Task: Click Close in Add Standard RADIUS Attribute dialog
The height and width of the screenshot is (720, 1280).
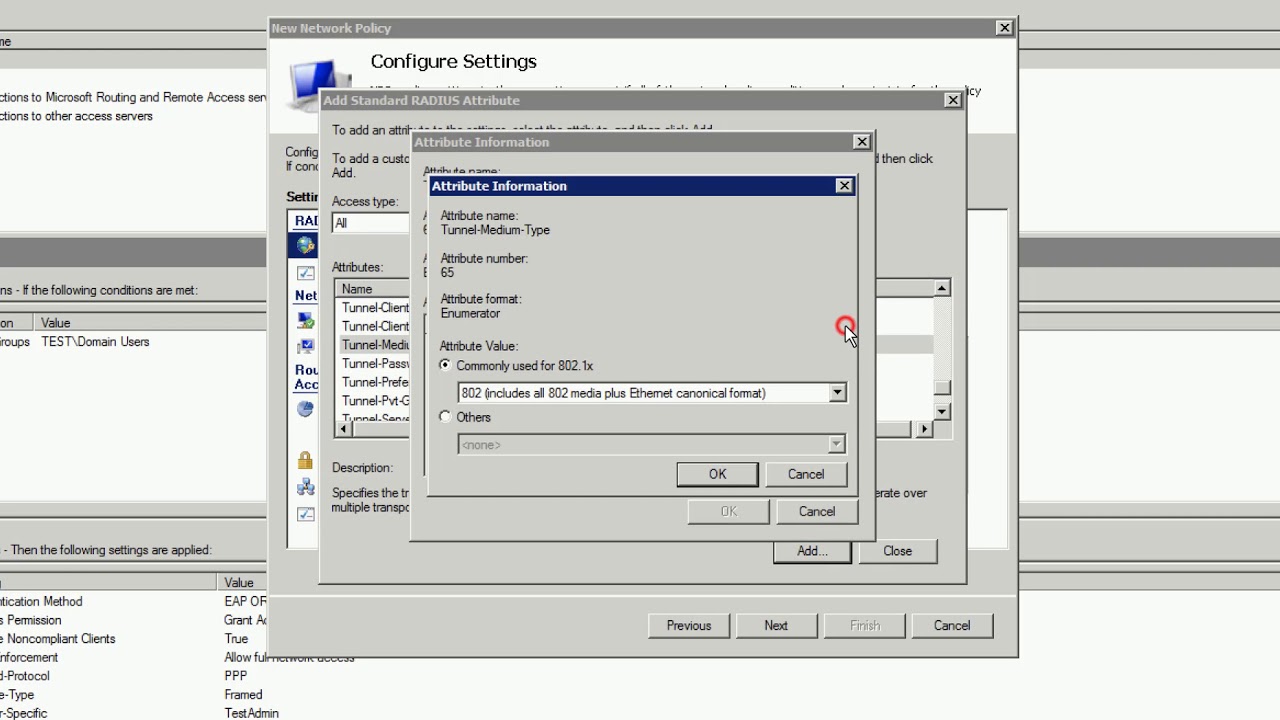Action: tap(897, 551)
